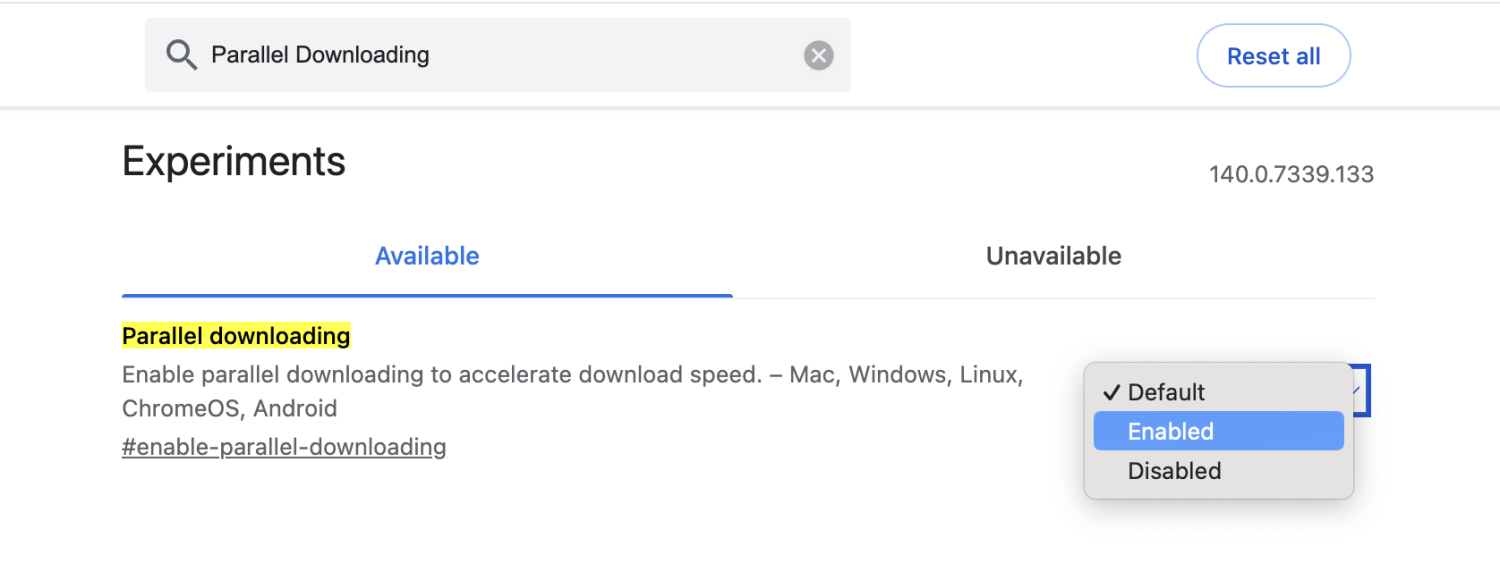Image resolution: width=1500 pixels, height=563 pixels.
Task: Open the #enable-parallel-downloading link
Action: 284,446
